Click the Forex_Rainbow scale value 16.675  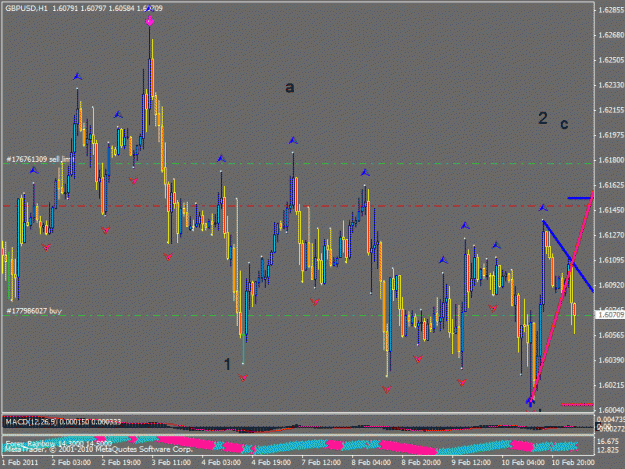tap(608, 441)
